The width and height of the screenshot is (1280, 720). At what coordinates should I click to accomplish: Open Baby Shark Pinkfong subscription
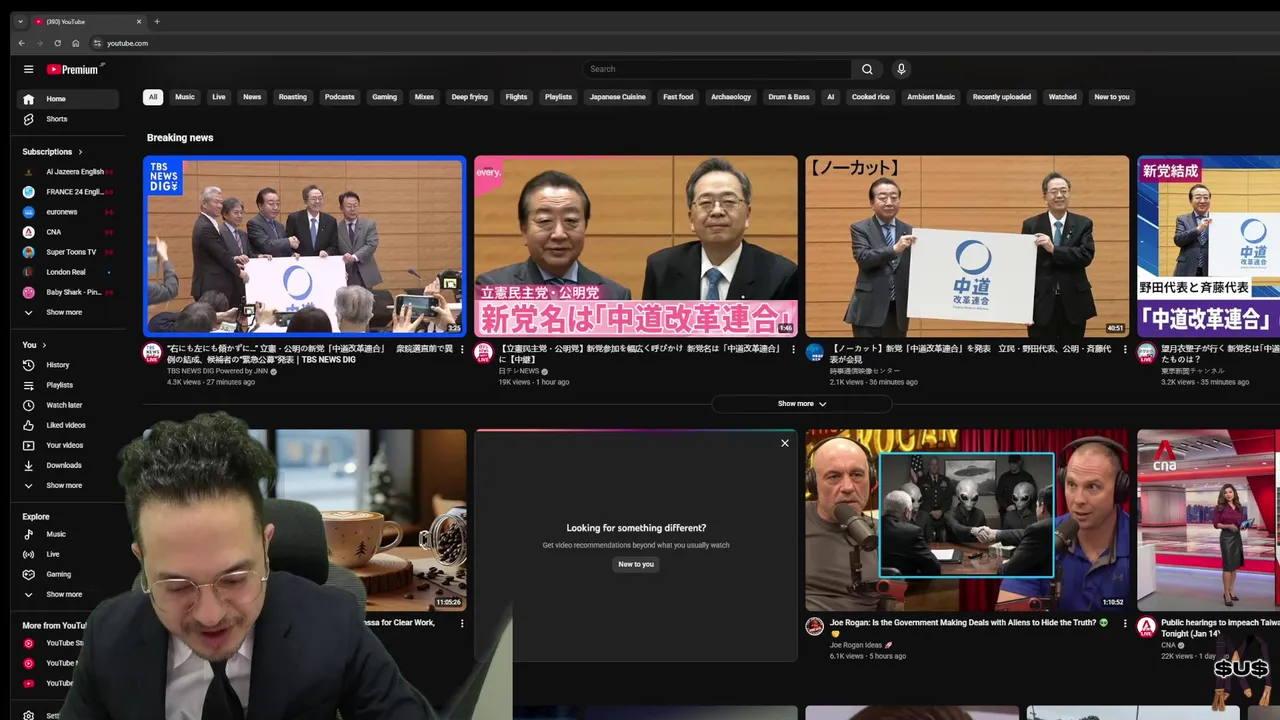click(x=67, y=292)
